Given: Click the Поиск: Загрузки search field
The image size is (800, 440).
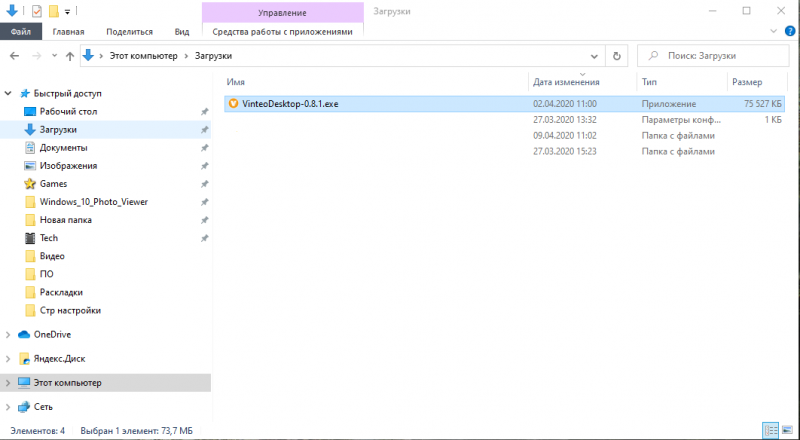Looking at the screenshot, I should coord(713,56).
